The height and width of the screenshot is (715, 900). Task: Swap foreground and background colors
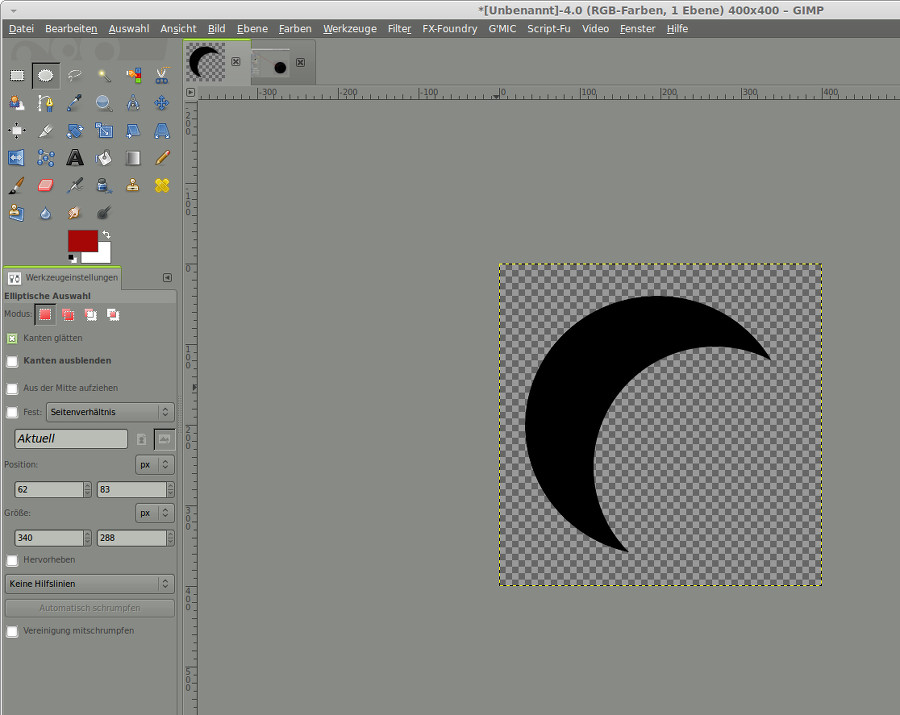(105, 234)
